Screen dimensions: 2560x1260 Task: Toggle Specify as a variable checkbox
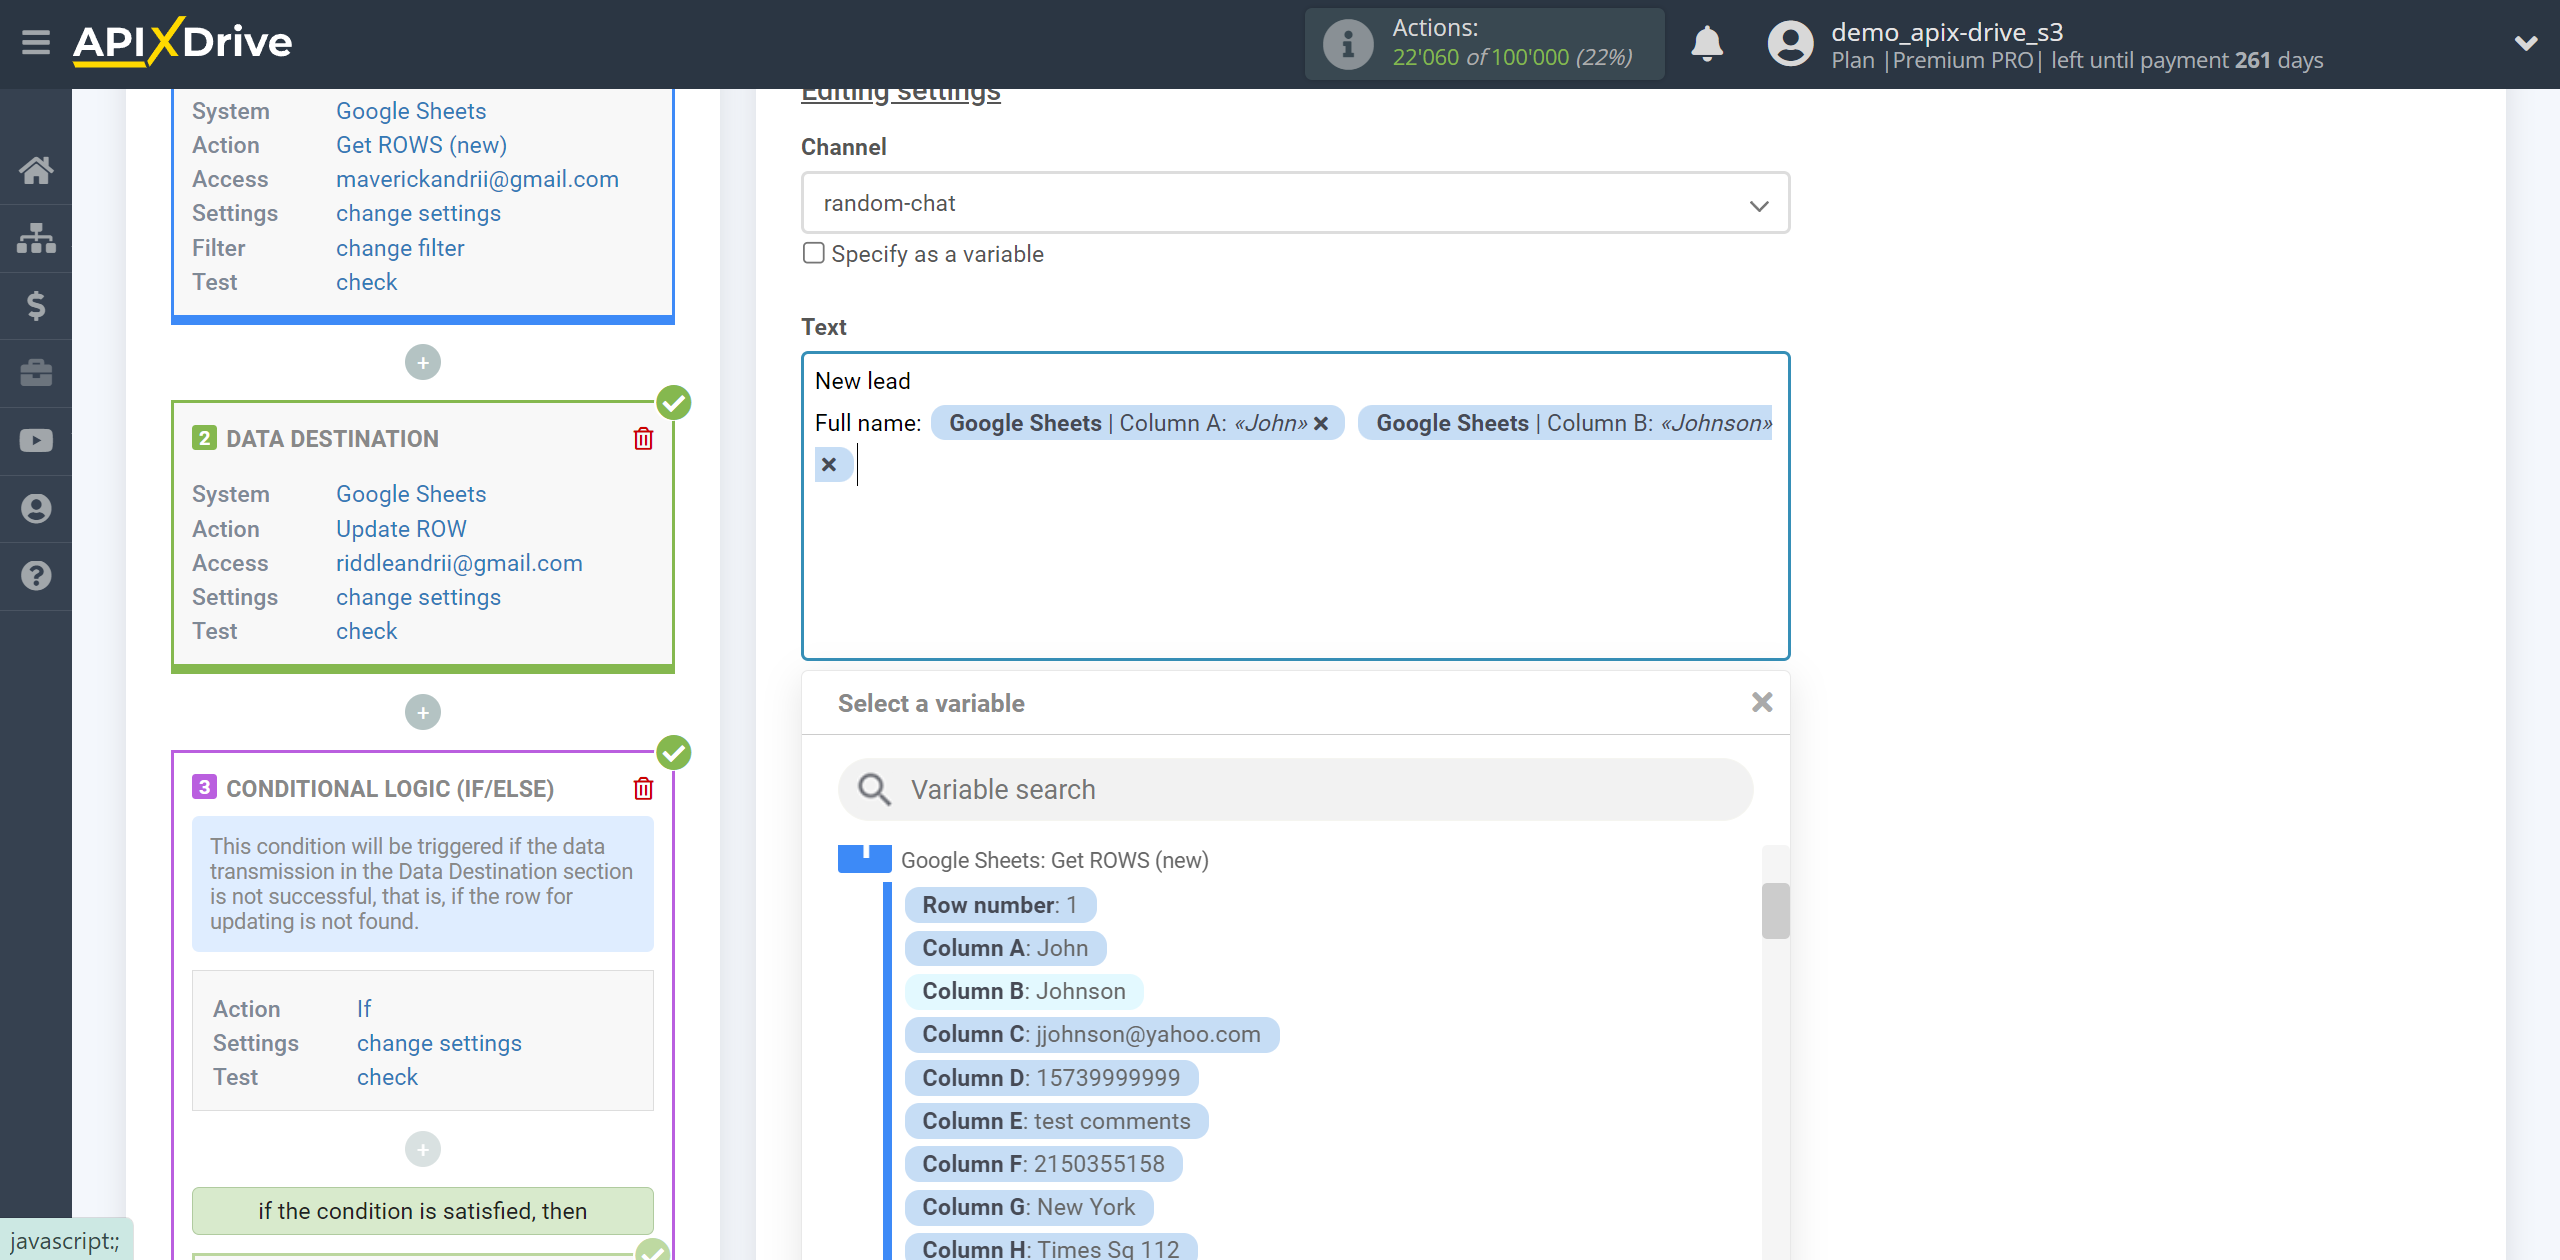pyautogui.click(x=814, y=253)
